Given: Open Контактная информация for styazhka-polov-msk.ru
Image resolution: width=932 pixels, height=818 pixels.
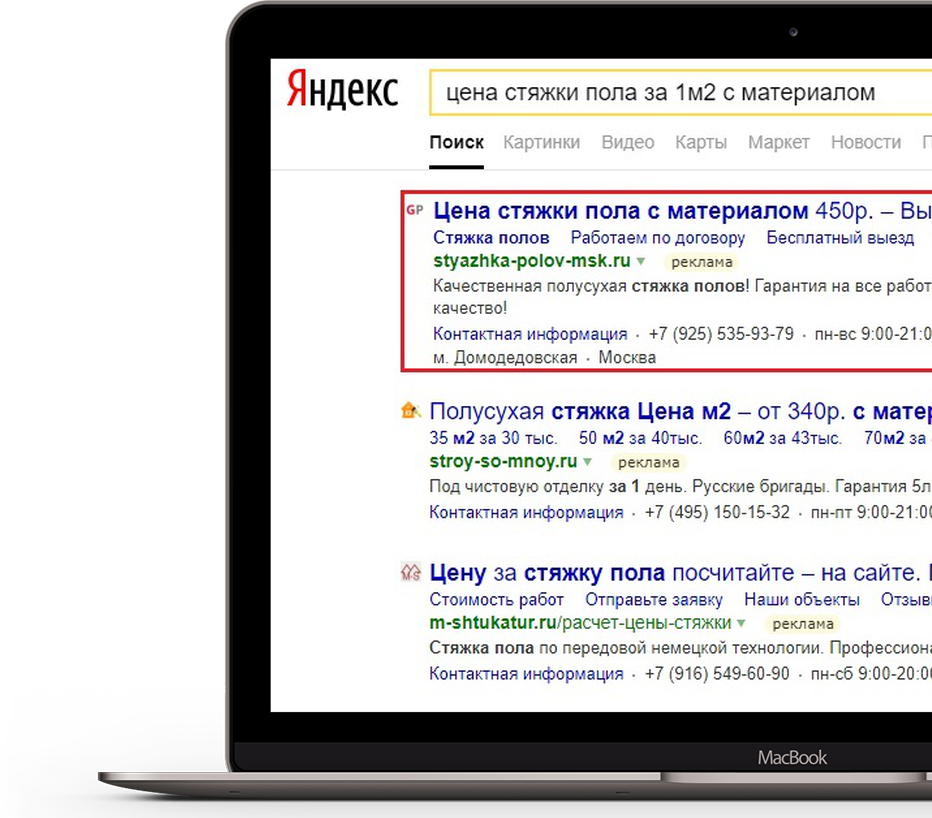Looking at the screenshot, I should 530,334.
